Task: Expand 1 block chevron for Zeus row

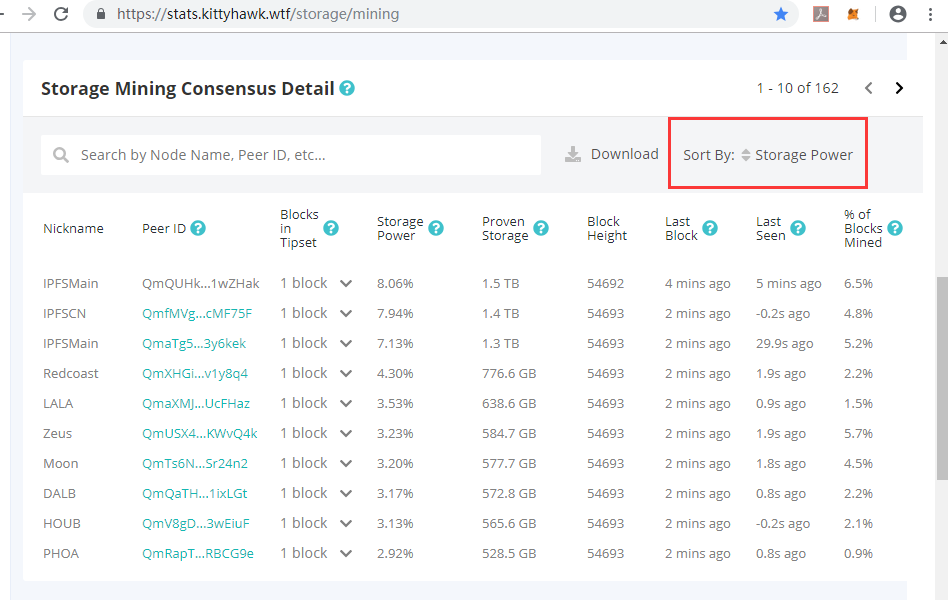Action: point(346,433)
